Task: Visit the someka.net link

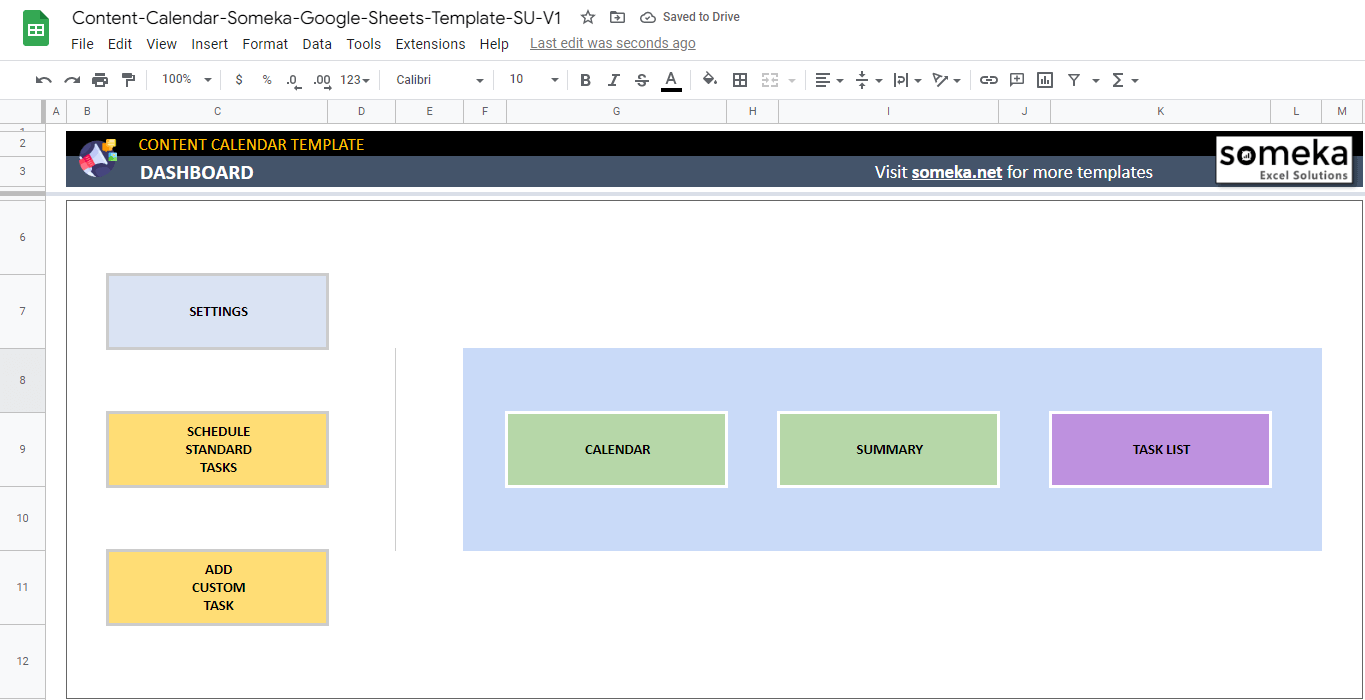Action: pyautogui.click(x=956, y=172)
